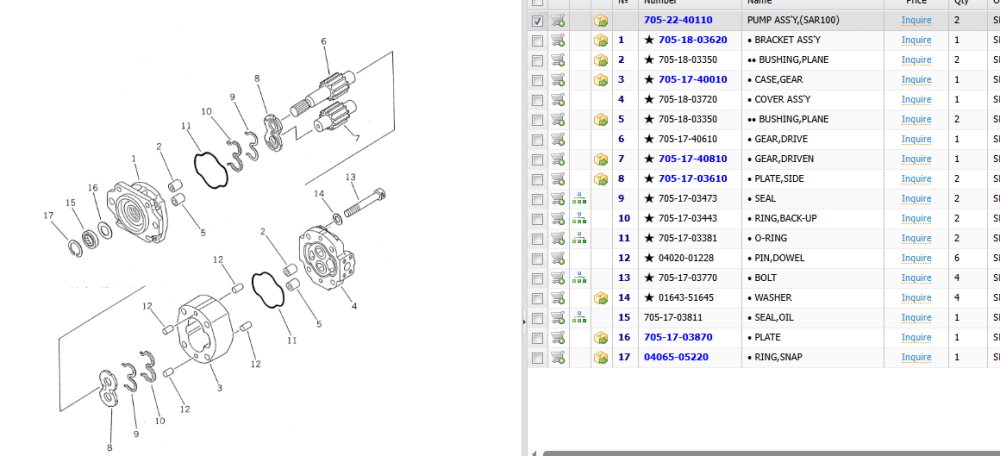Viewport: 1000px width, 456px height.
Task: Click Inquire for COVER ASS'Y price
Action: point(916,99)
